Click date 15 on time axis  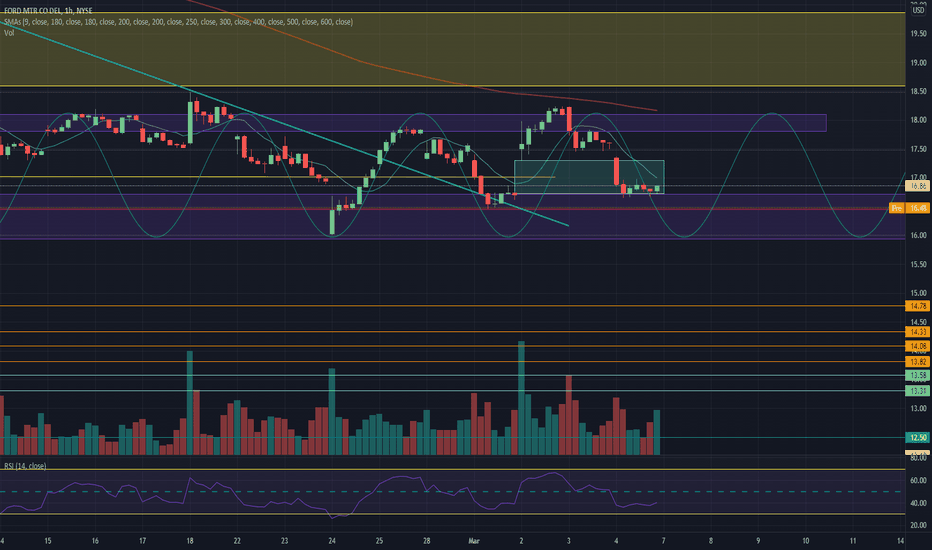click(x=48, y=541)
